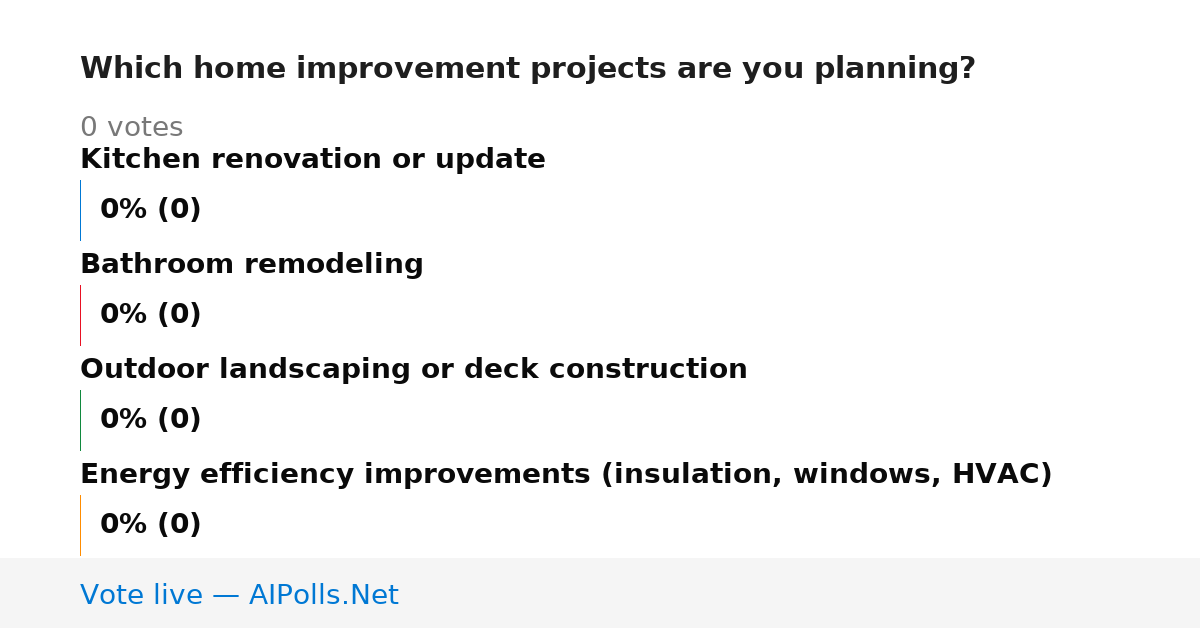Viewport: 1200px width, 628px height.
Task: Open the Vote live — AIPolls.Net link
Action: [x=239, y=595]
